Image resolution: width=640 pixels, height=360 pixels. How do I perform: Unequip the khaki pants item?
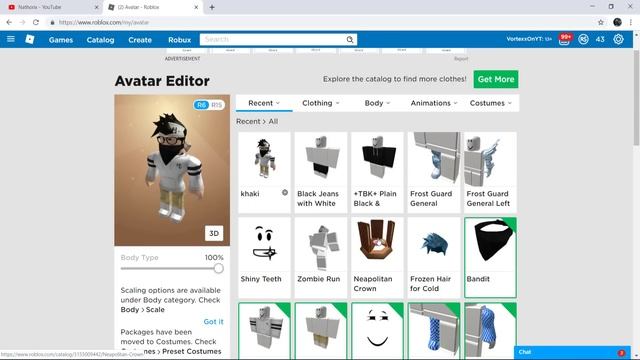(x=320, y=331)
